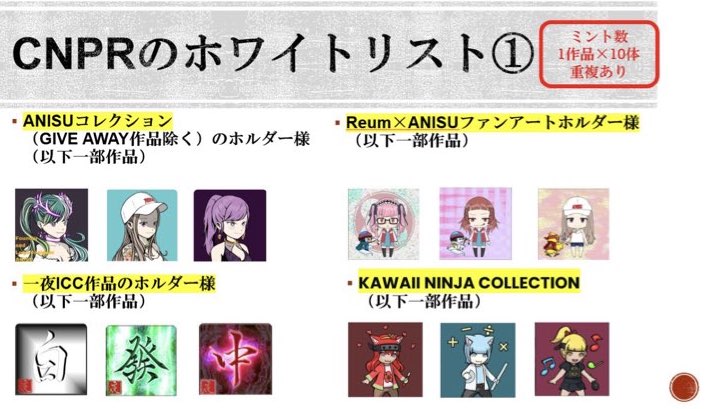Click the green-haired ANISU character image
Image resolution: width=710 pixels, height=409 pixels.
(x=51, y=225)
